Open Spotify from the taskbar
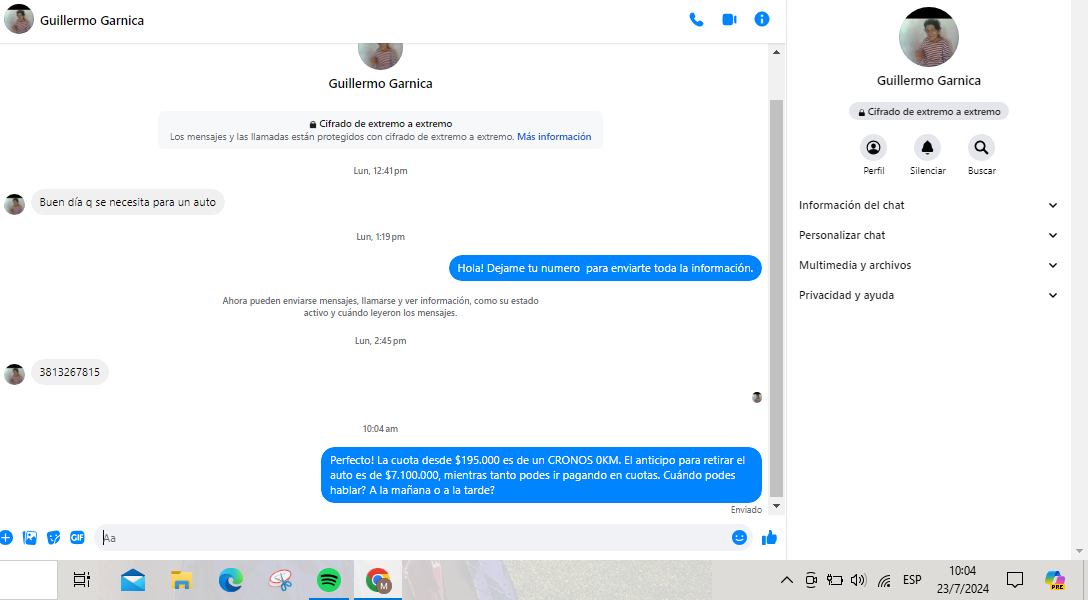This screenshot has height=600, width=1088. coord(328,580)
